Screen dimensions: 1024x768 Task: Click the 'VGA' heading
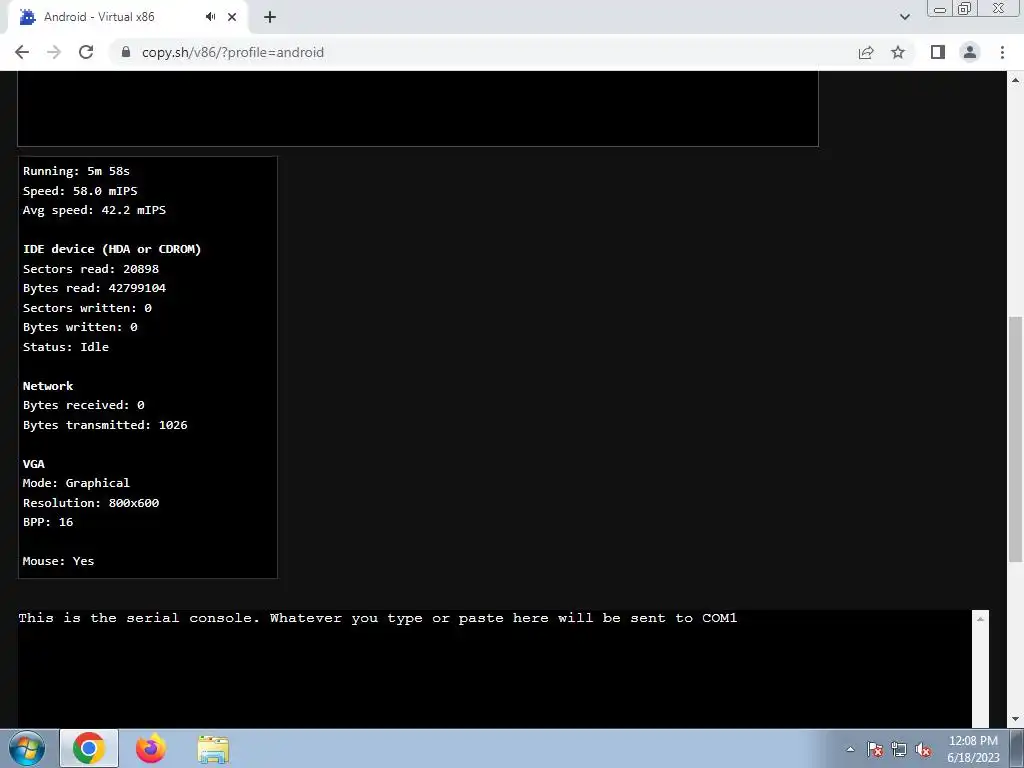point(34,464)
